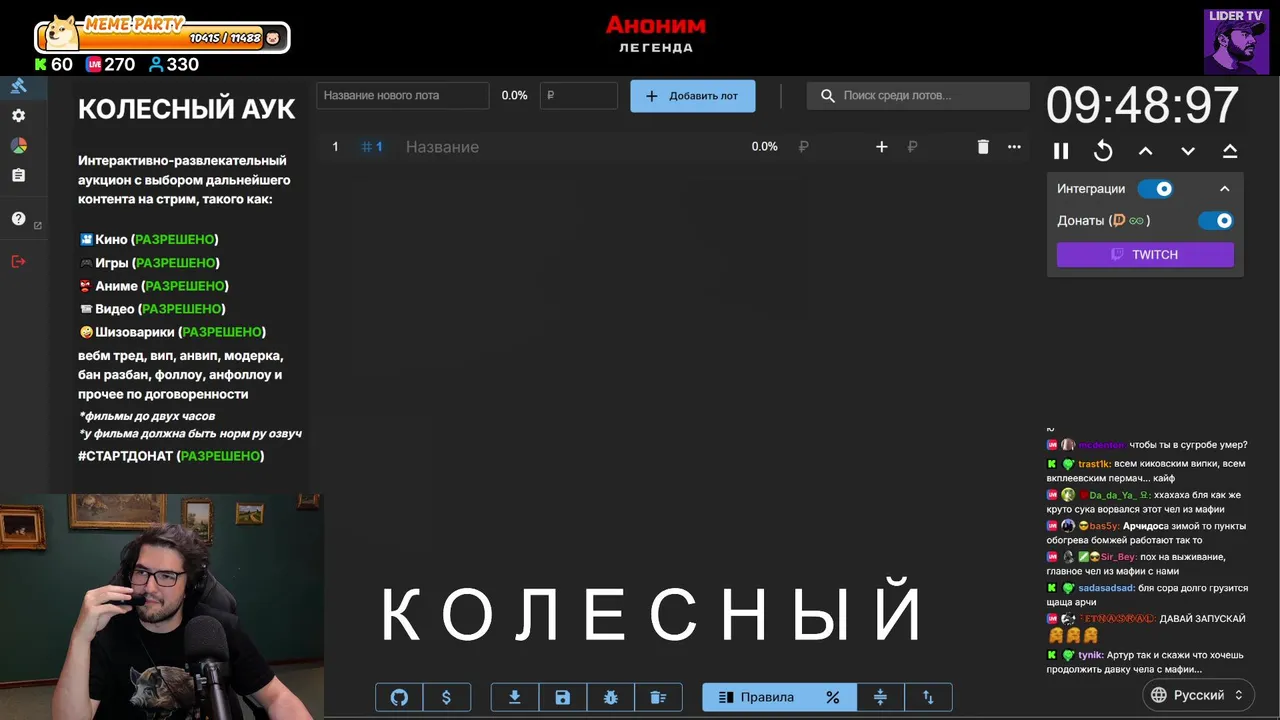Increase timer with the up chevron
This screenshot has height=720, width=1280.
(x=1146, y=151)
